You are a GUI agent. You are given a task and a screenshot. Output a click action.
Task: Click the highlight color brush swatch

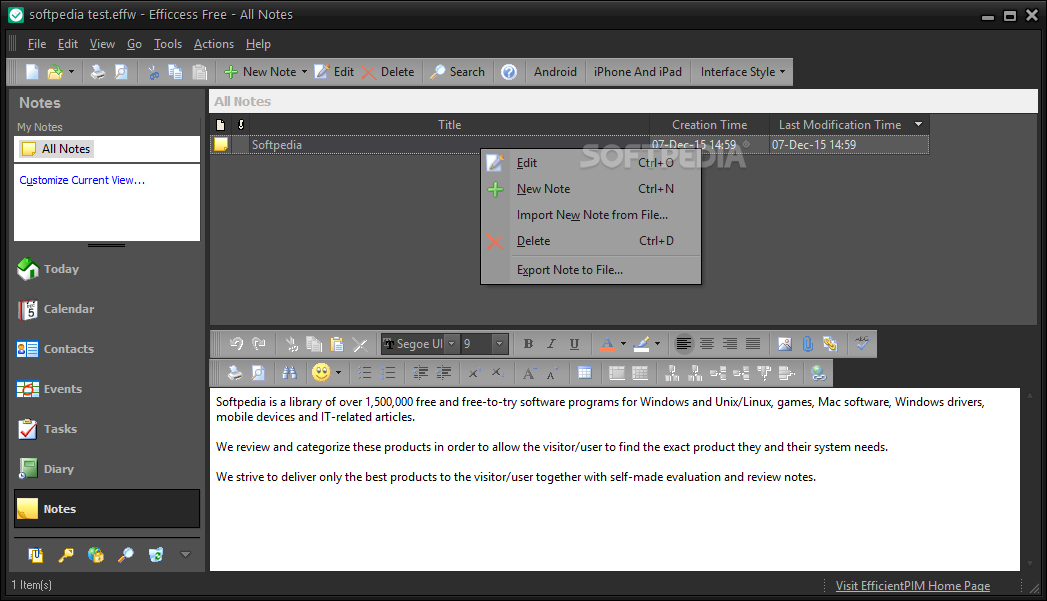(641, 344)
